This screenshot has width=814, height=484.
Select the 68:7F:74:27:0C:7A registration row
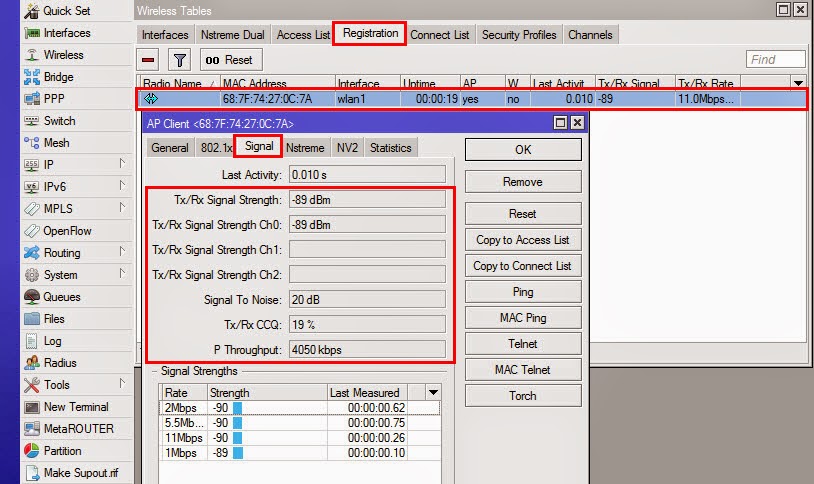(x=470, y=99)
